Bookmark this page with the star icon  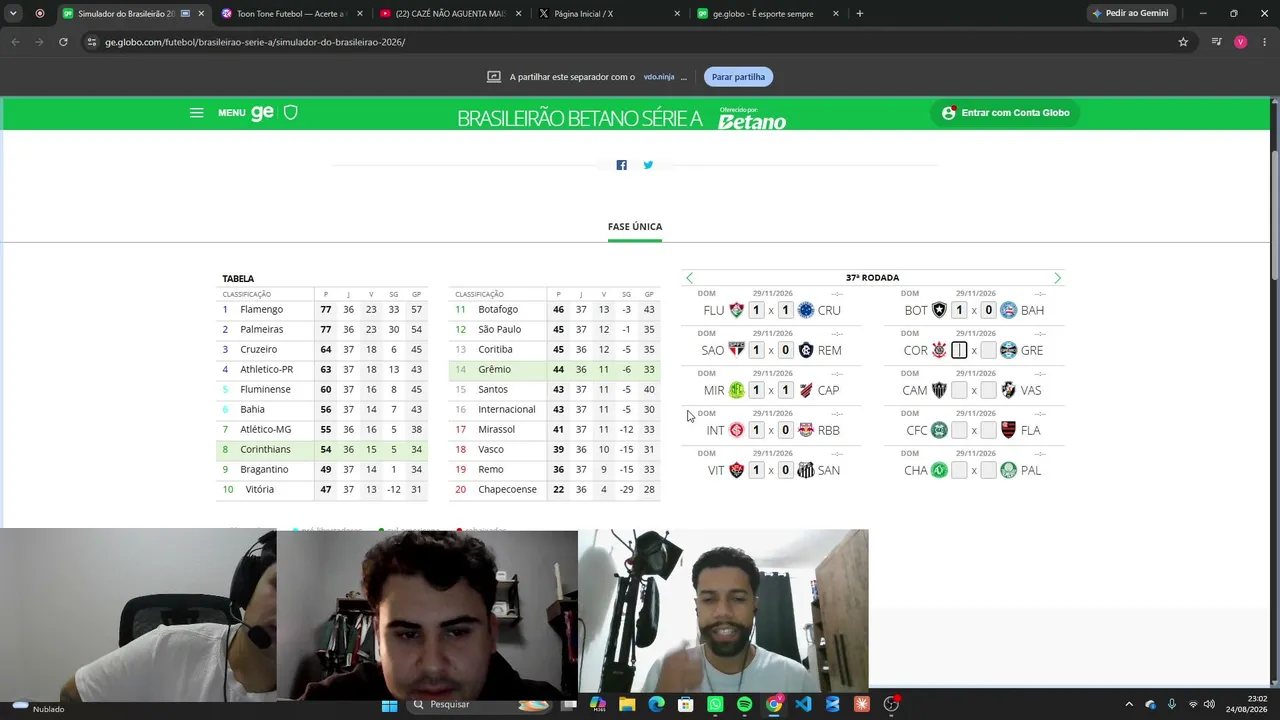pos(1183,42)
